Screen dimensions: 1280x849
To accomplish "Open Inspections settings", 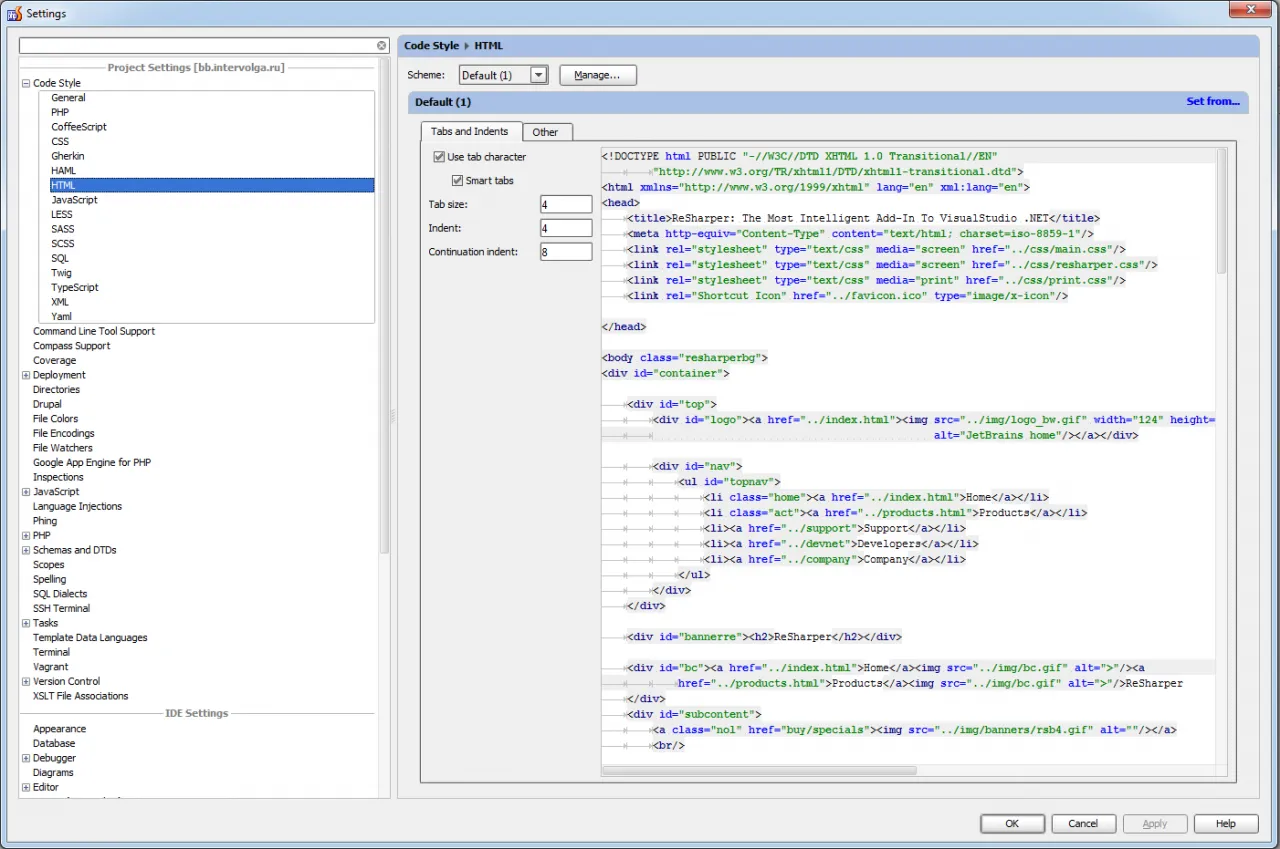I will tap(58, 477).
